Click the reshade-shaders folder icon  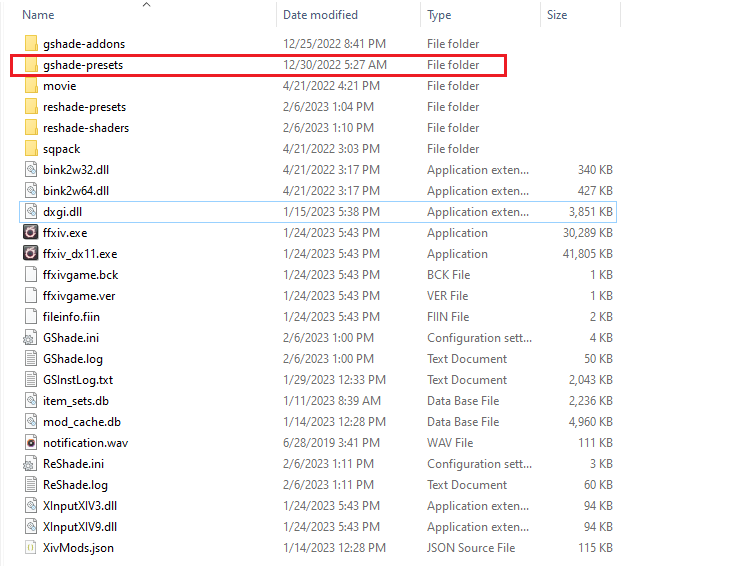(31, 128)
